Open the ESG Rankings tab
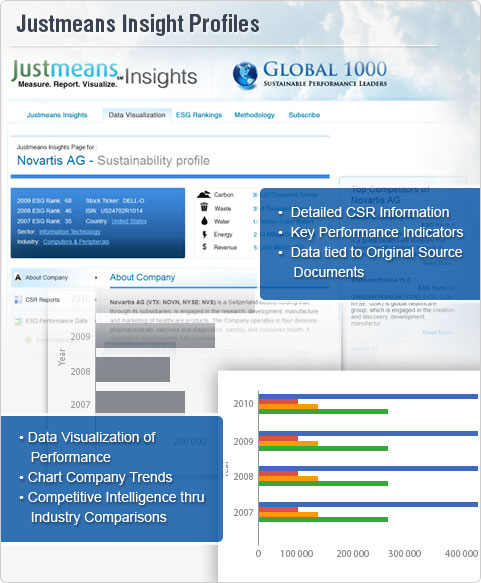 199,115
